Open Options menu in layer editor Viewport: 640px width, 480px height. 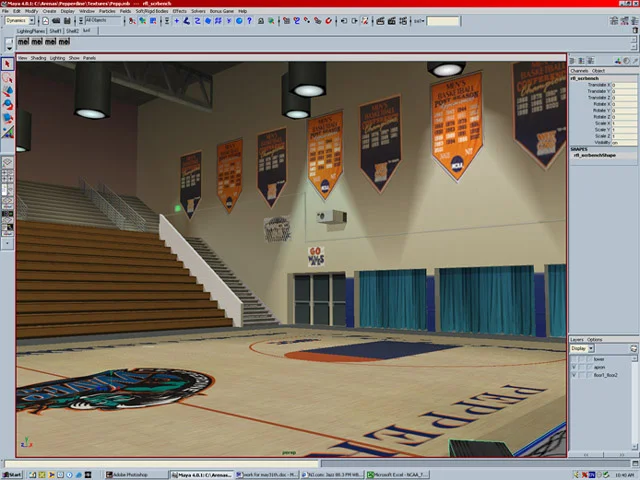point(594,340)
